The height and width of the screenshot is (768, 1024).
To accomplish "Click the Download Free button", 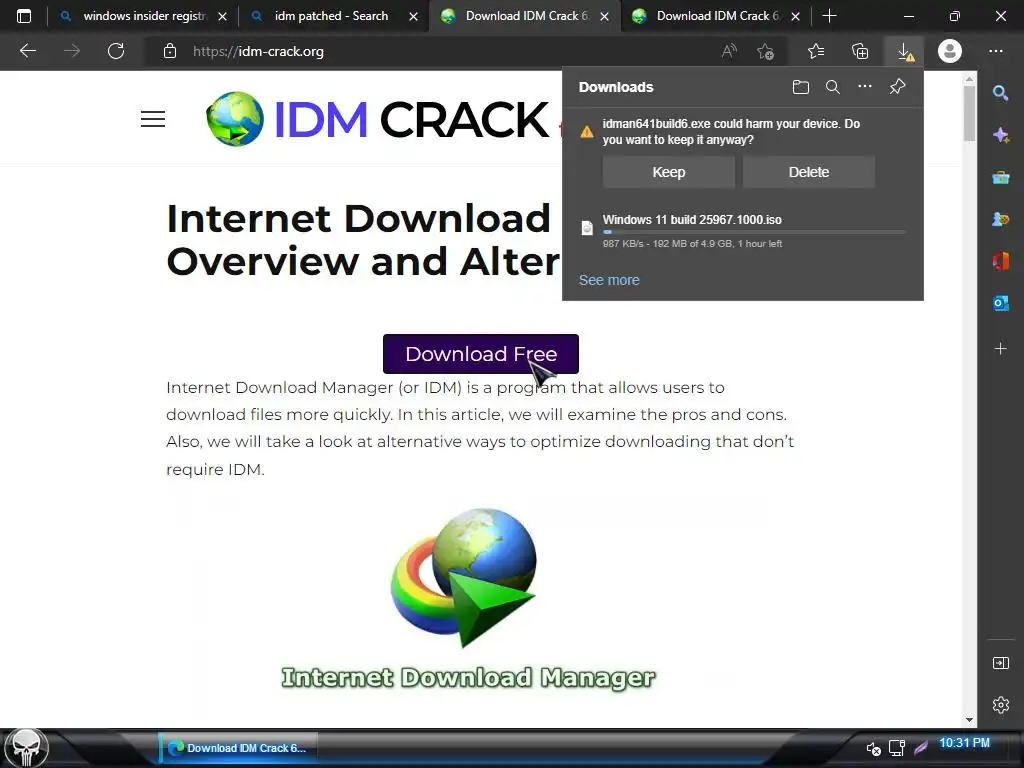I will point(481,354).
